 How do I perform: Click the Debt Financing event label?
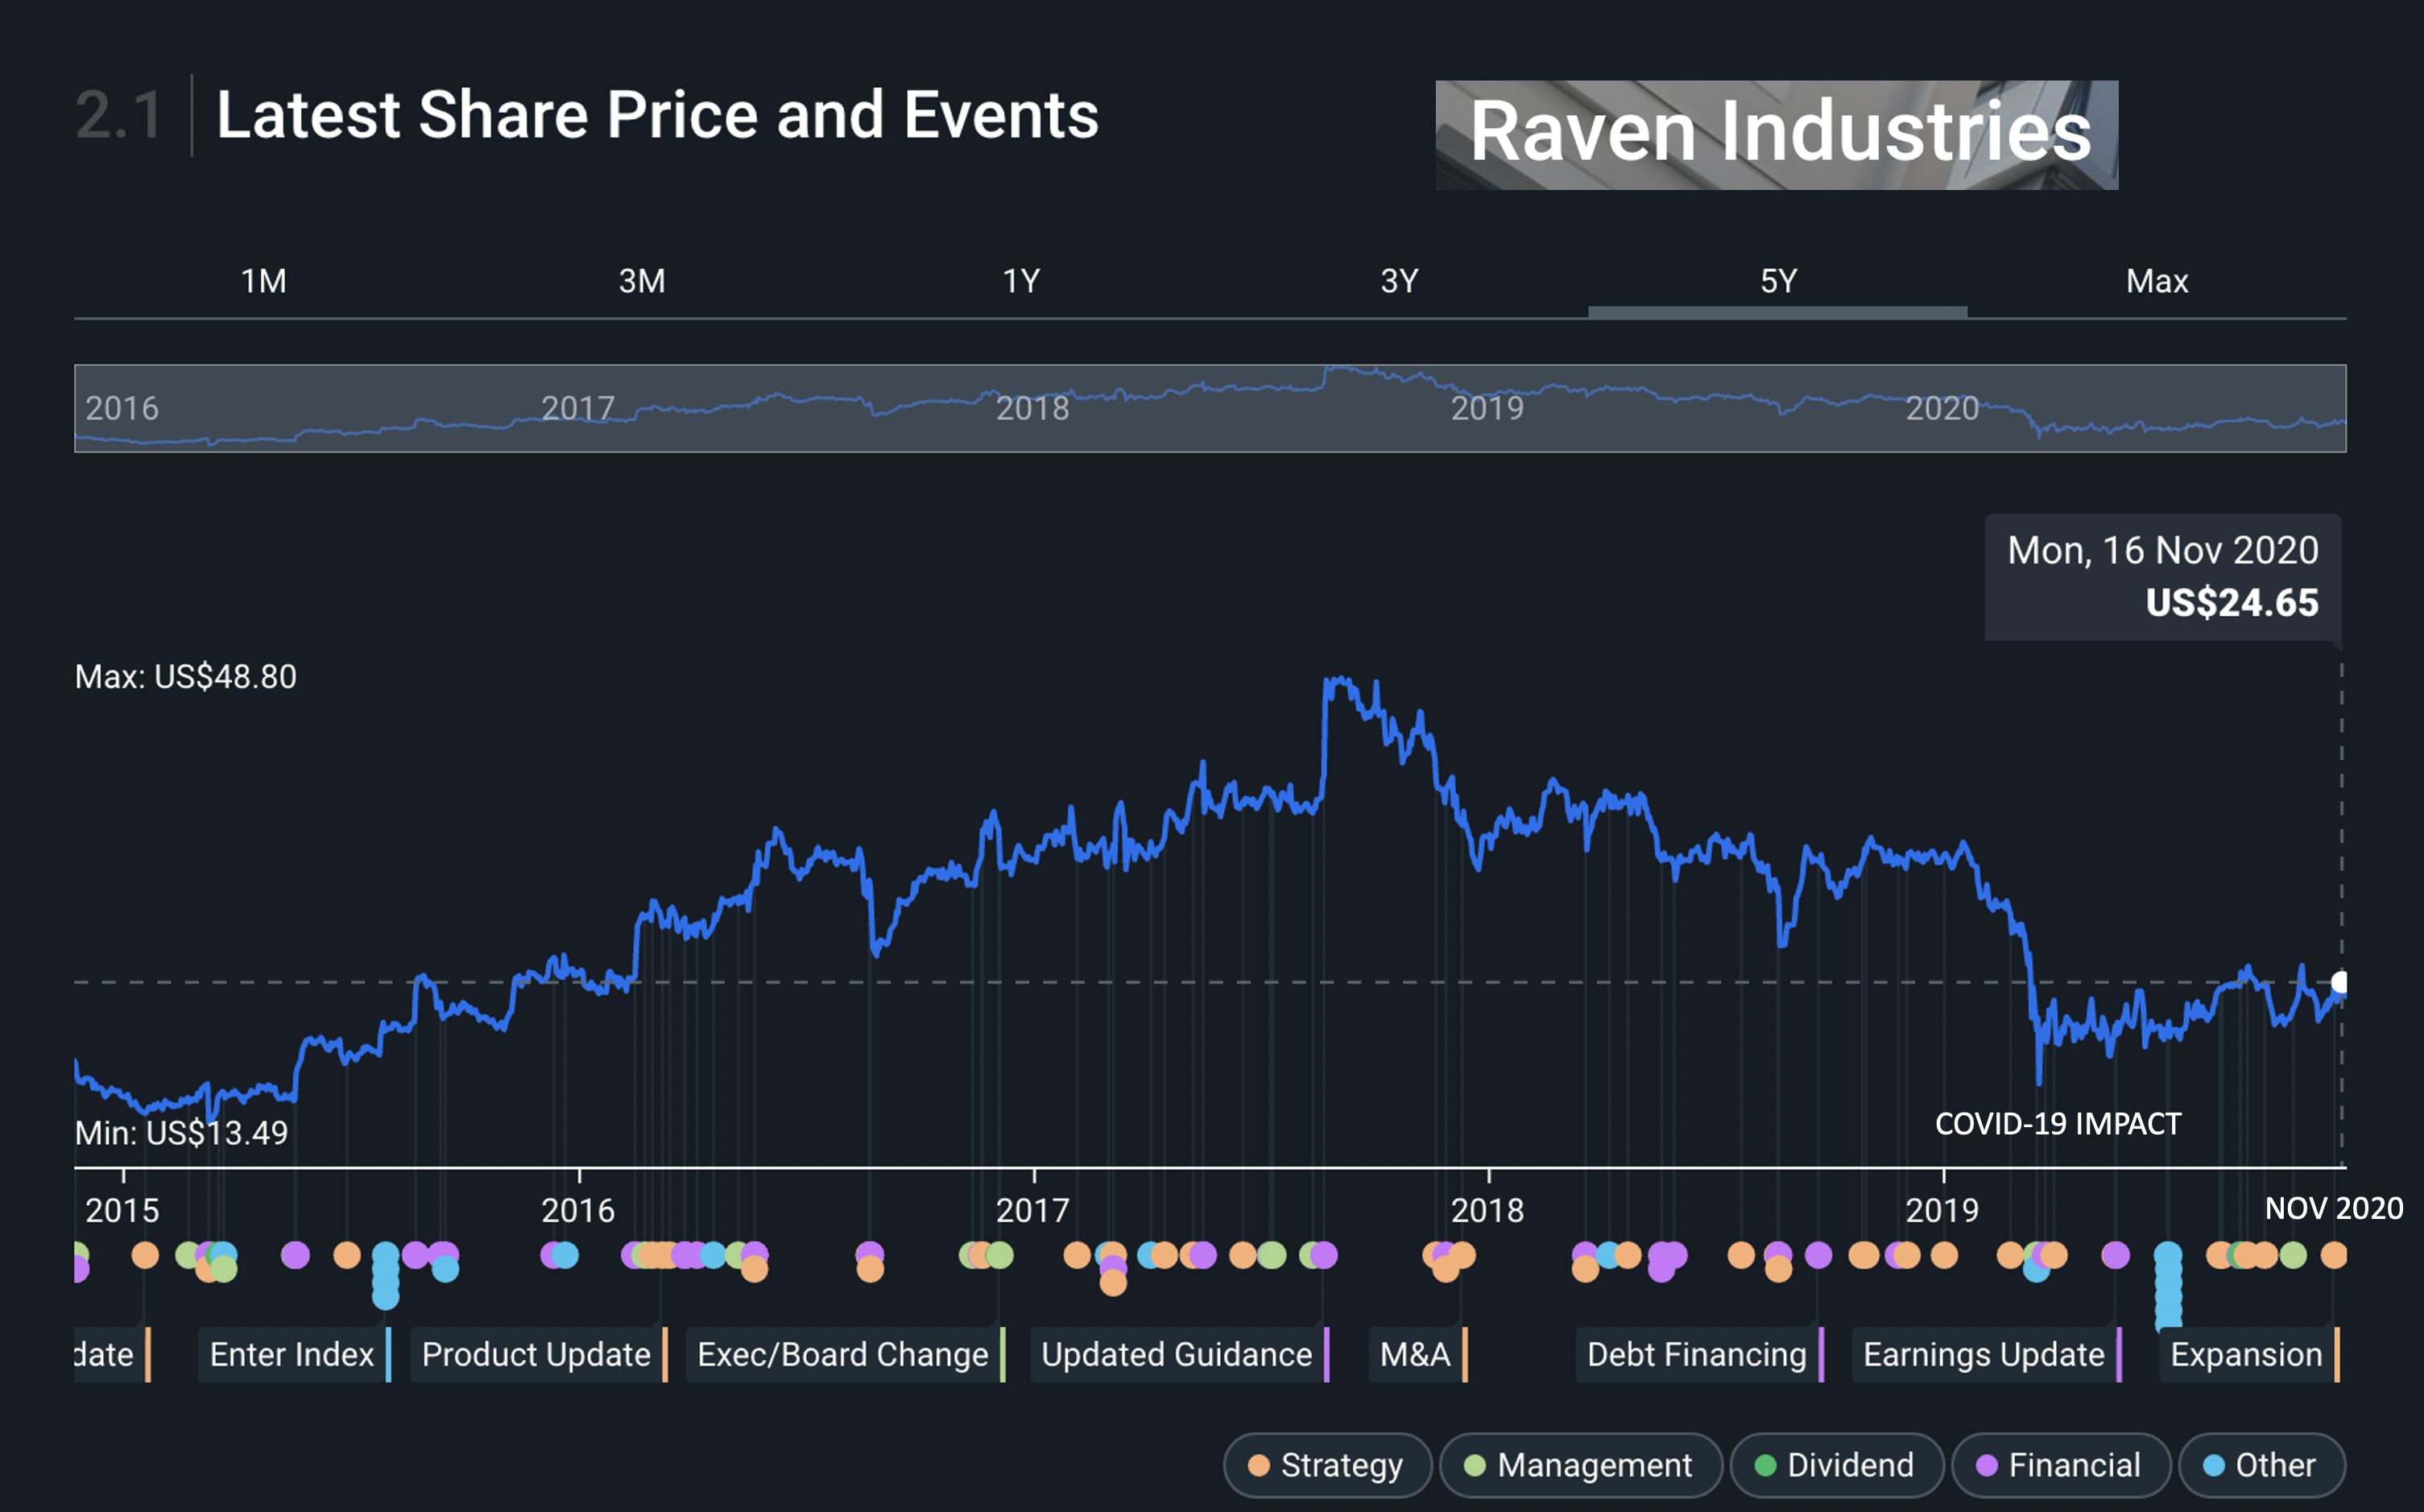click(x=1696, y=1355)
